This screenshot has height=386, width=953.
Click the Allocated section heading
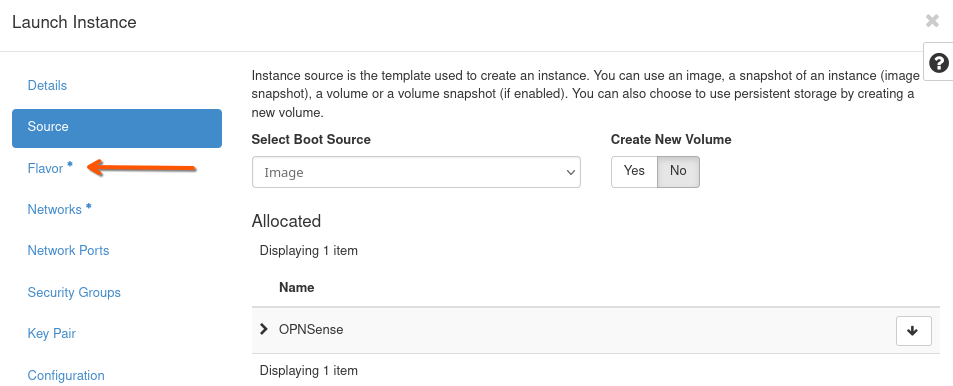coord(286,221)
